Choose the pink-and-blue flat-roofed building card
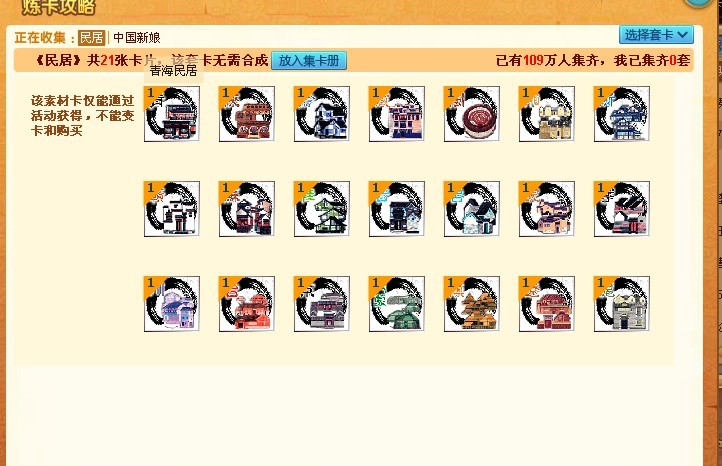722x466 pixels. (396, 114)
